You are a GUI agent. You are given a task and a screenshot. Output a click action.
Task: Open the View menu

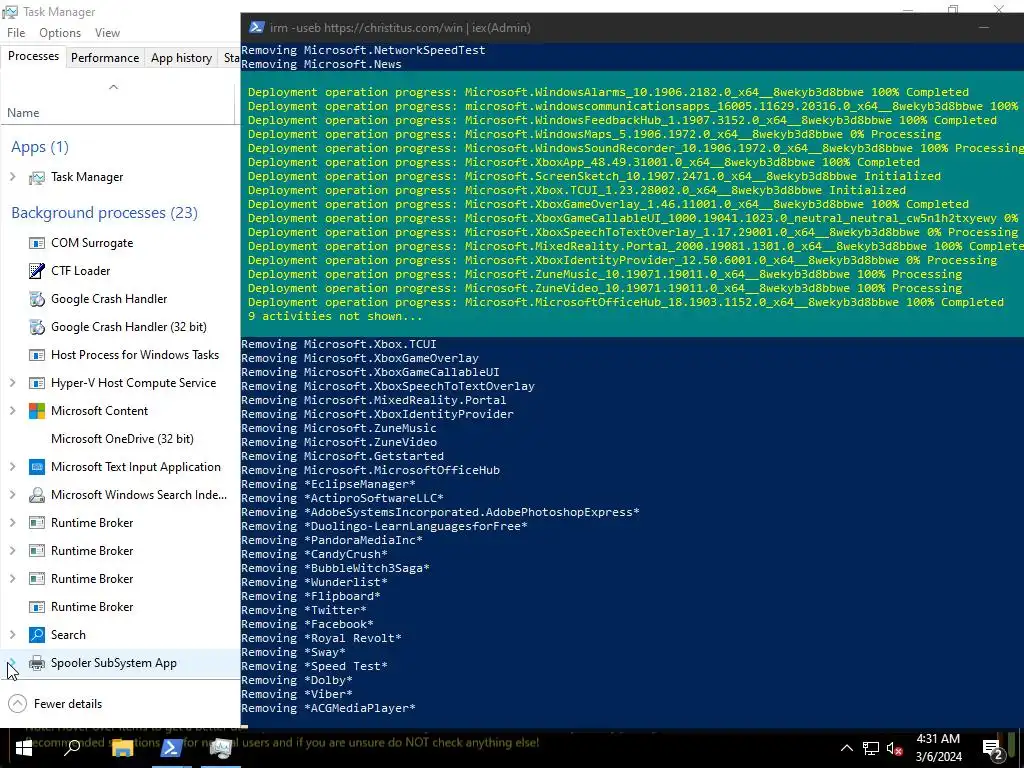[107, 33]
